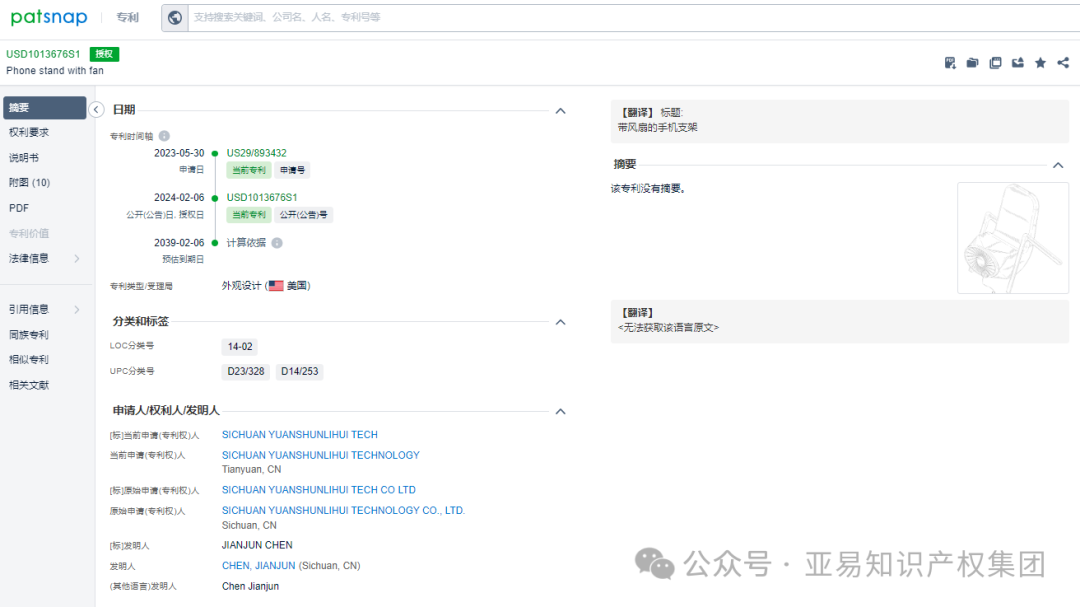The height and width of the screenshot is (607, 1080).
Task: Expand the 引用信息 sidebar item arrow
Action: [x=77, y=309]
